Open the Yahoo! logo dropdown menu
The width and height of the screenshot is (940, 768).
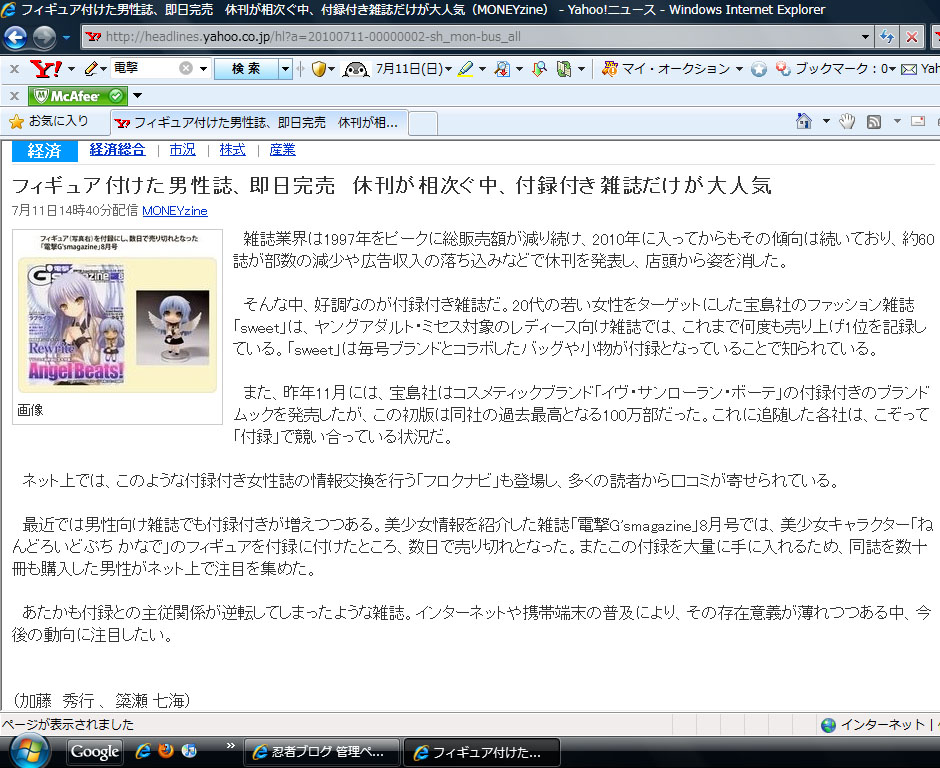(x=71, y=69)
